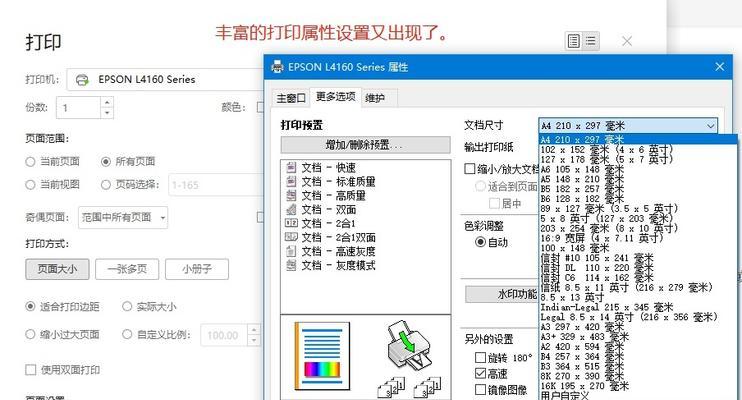This screenshot has height=400, width=742.
Task: Click 小册子 print mode button
Action: click(x=197, y=269)
